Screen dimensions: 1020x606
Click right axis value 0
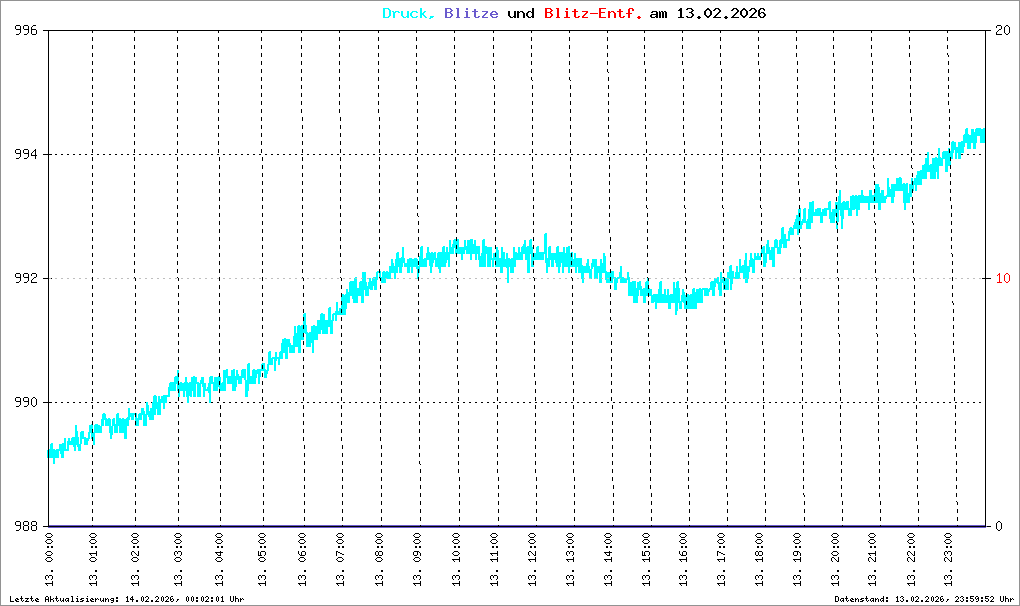pos(999,526)
